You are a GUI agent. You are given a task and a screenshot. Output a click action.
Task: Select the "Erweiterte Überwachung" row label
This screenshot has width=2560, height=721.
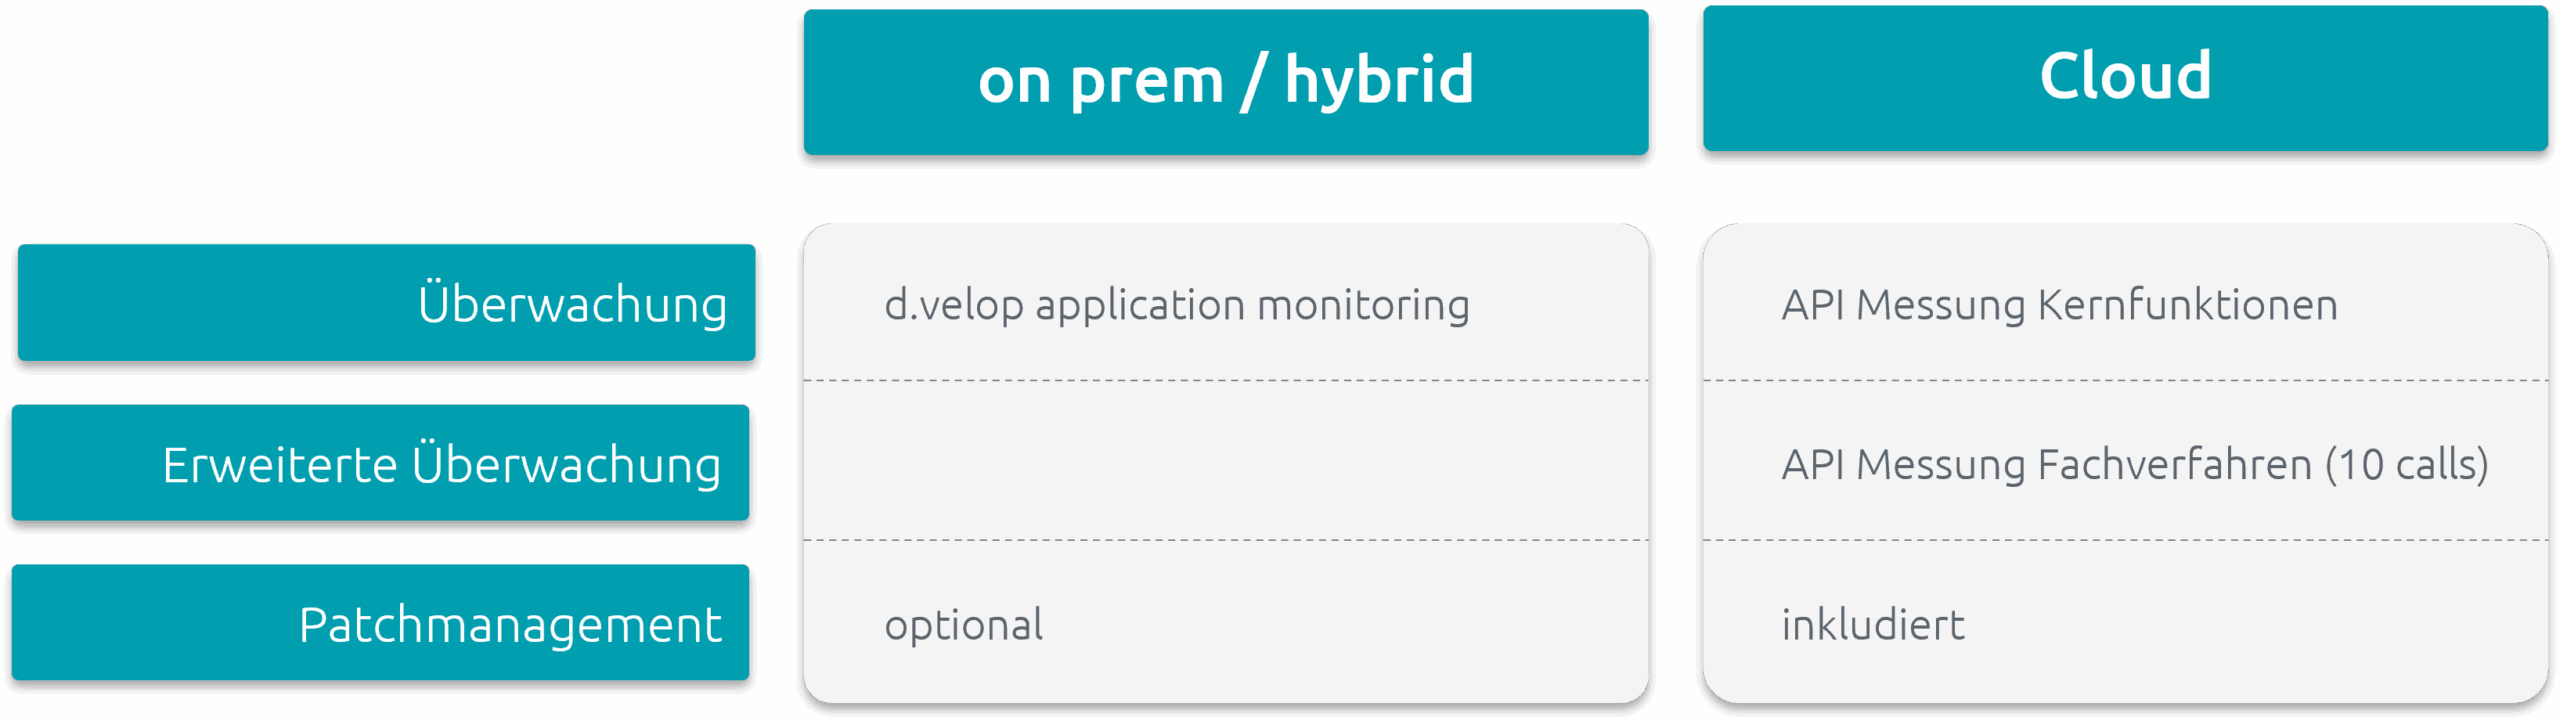click(441, 464)
